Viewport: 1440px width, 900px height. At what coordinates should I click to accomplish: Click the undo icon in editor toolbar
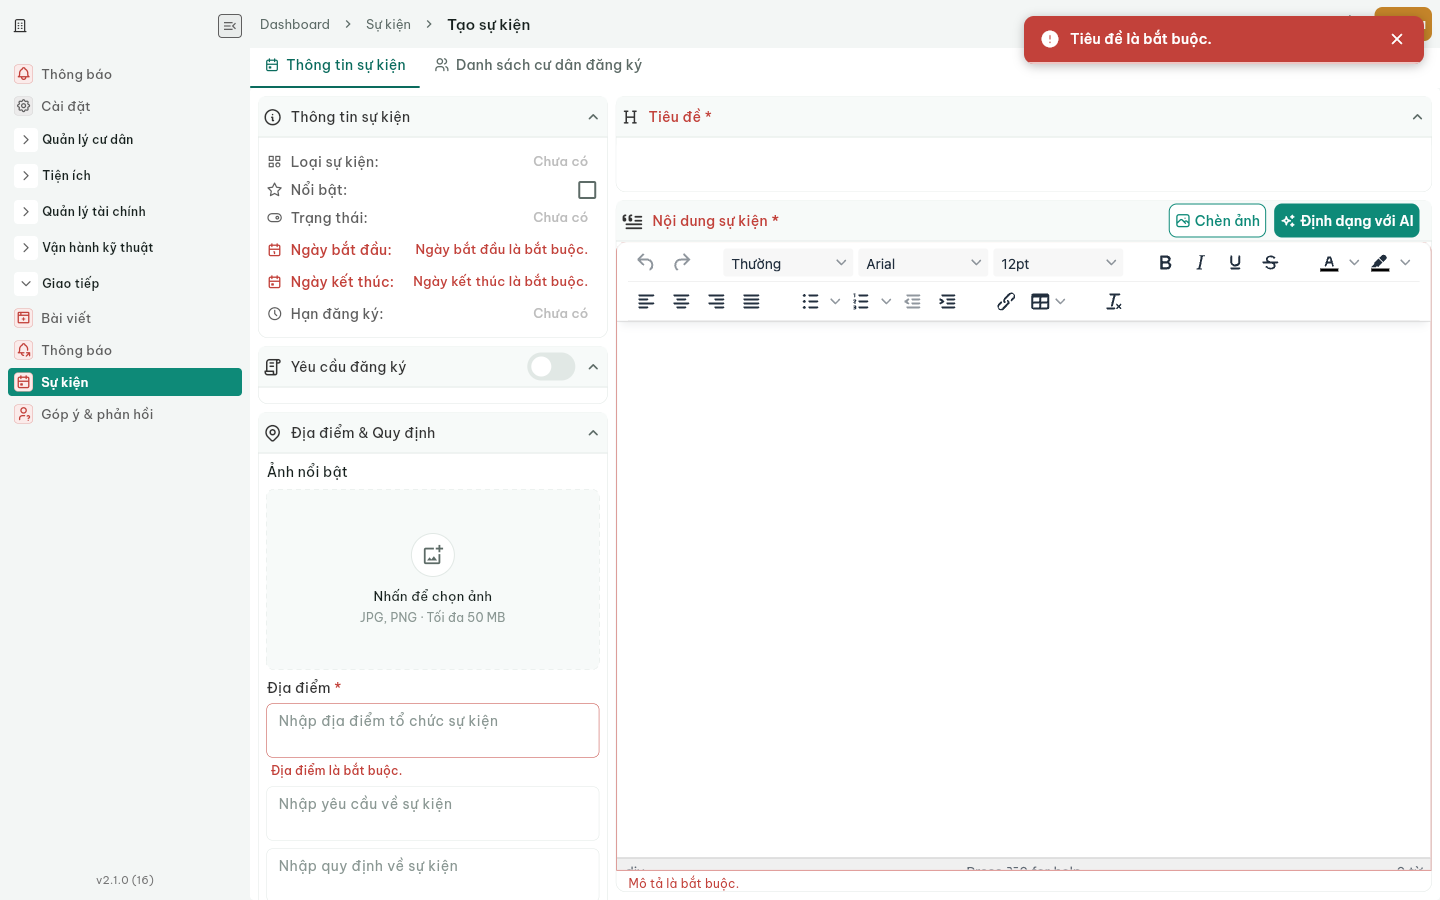646,263
